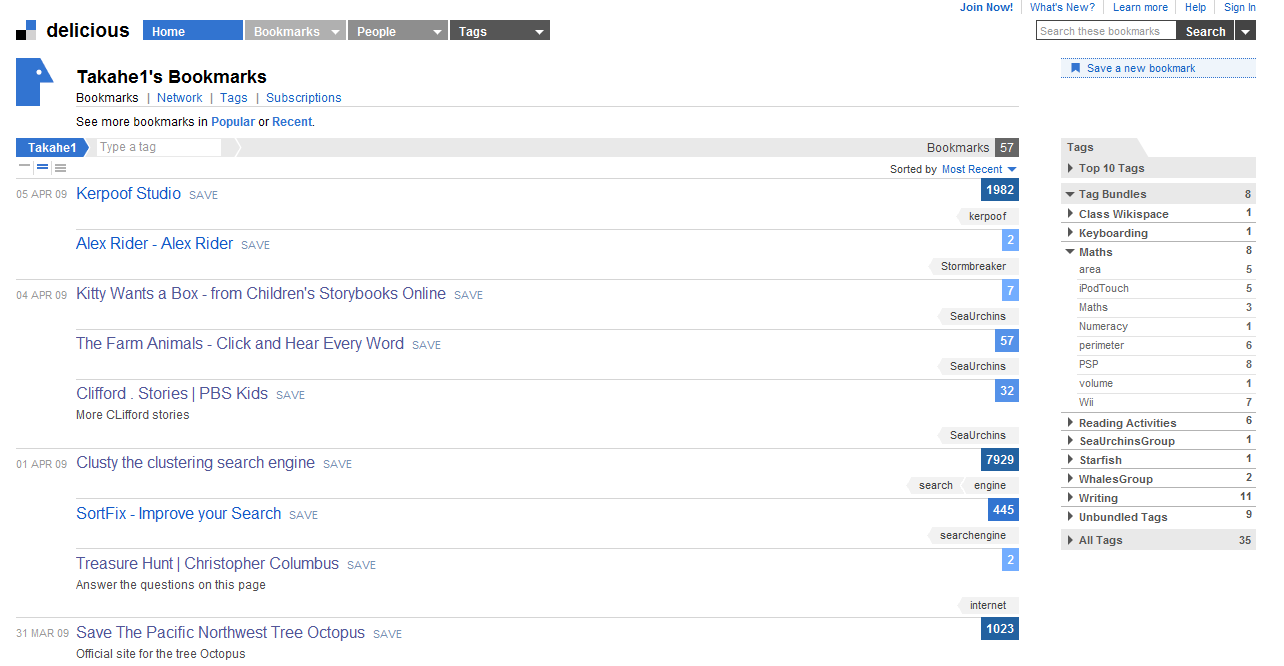The width and height of the screenshot is (1284, 666).
Task: Open the Tags sub-tab under Takahe1's Bookmarks
Action: 234,98
